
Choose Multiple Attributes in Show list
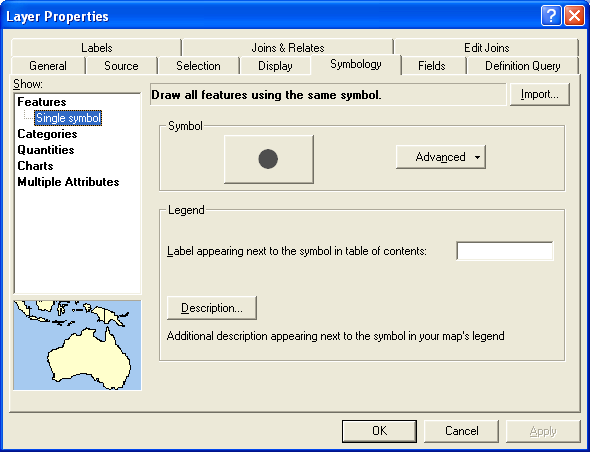(x=68, y=182)
